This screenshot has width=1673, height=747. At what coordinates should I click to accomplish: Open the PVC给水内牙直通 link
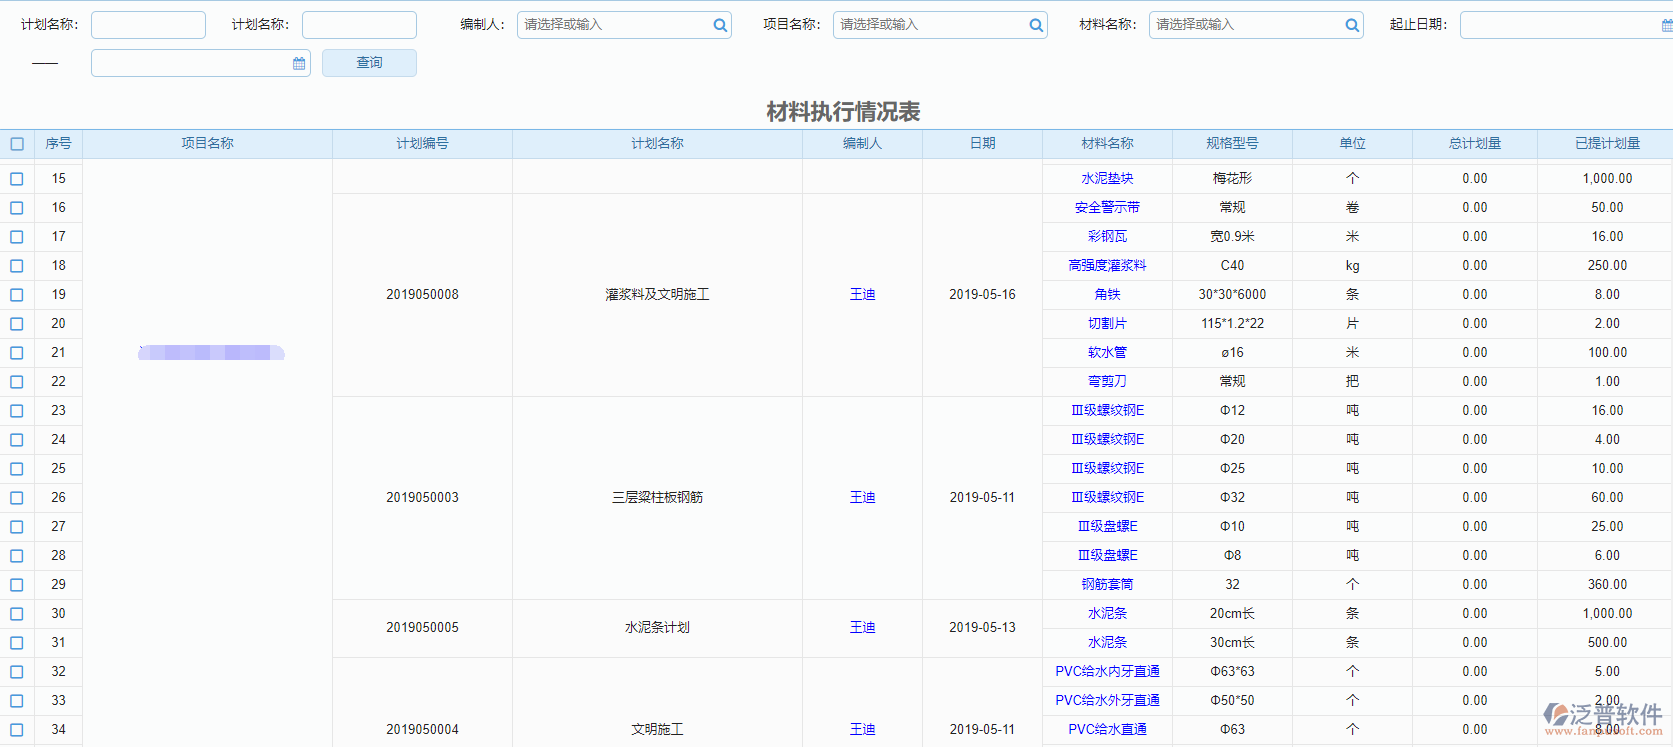(1107, 672)
